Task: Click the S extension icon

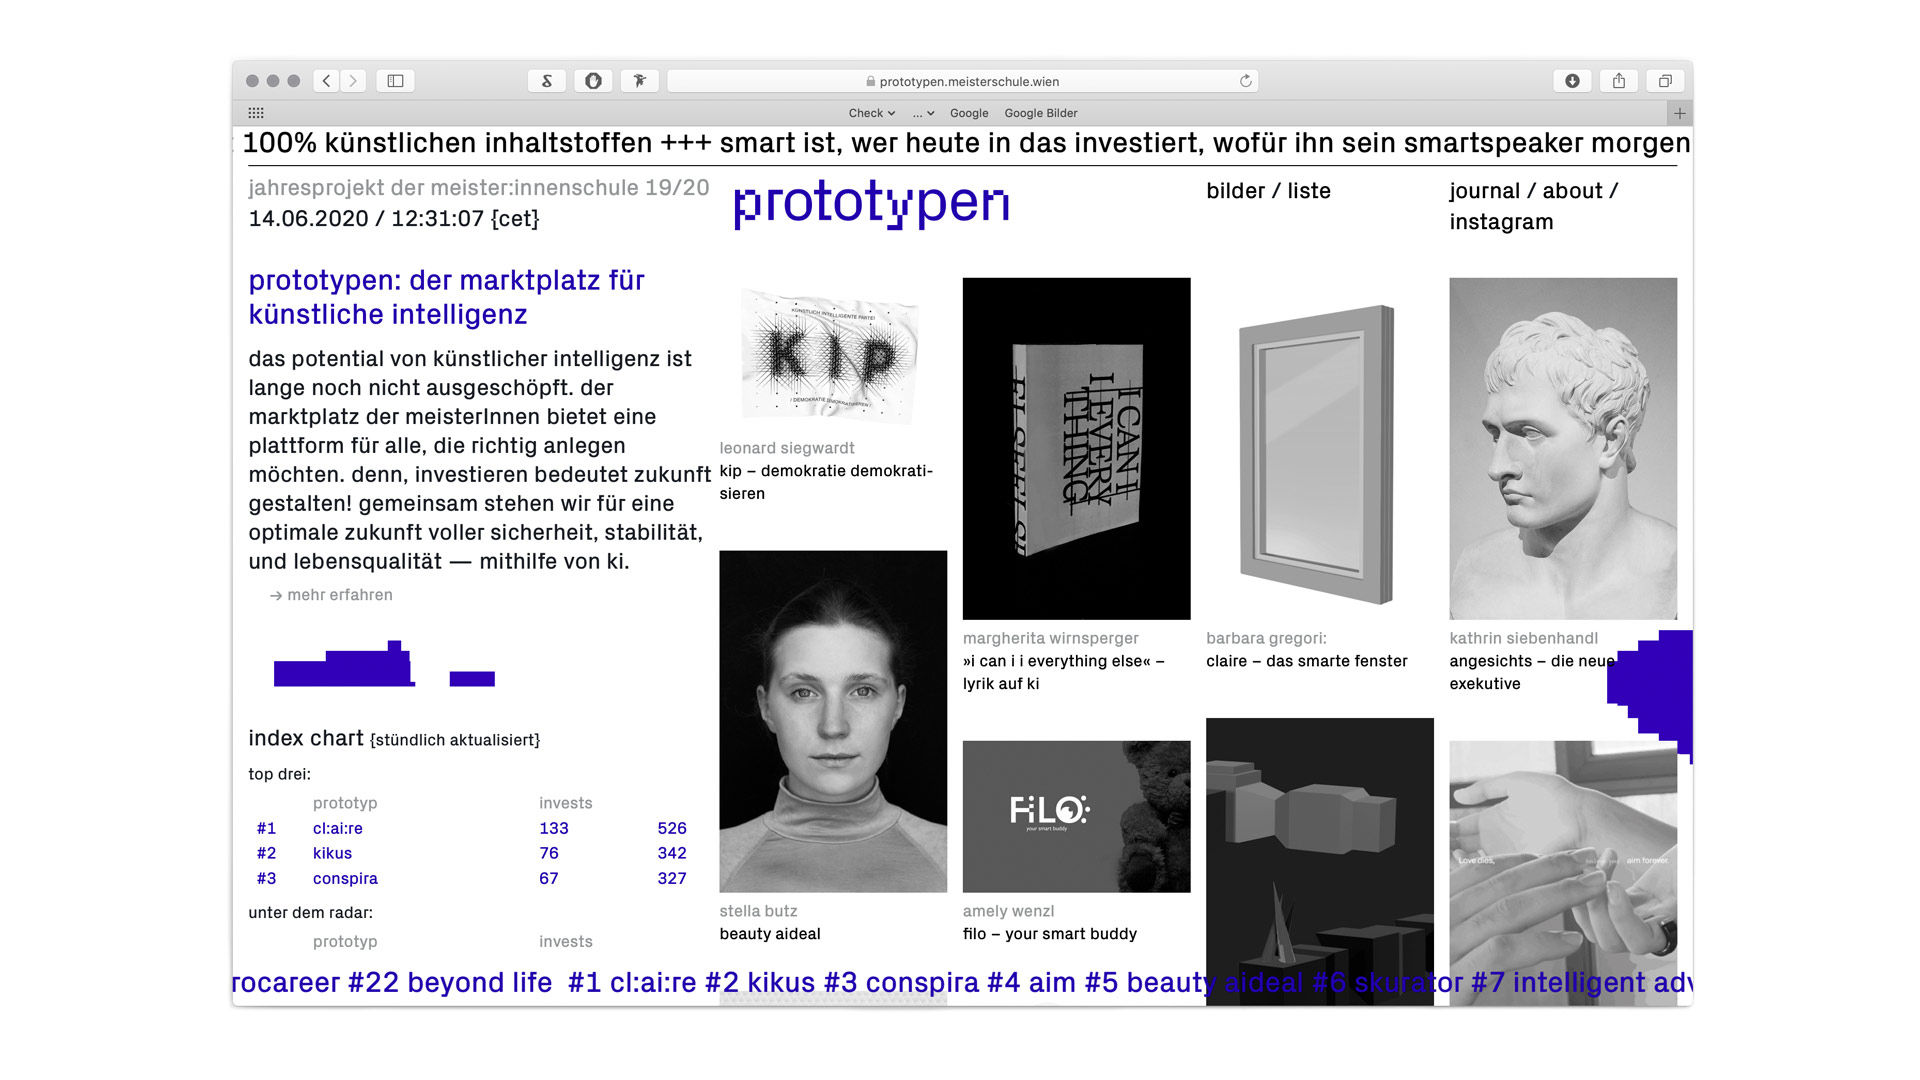Action: coord(547,81)
